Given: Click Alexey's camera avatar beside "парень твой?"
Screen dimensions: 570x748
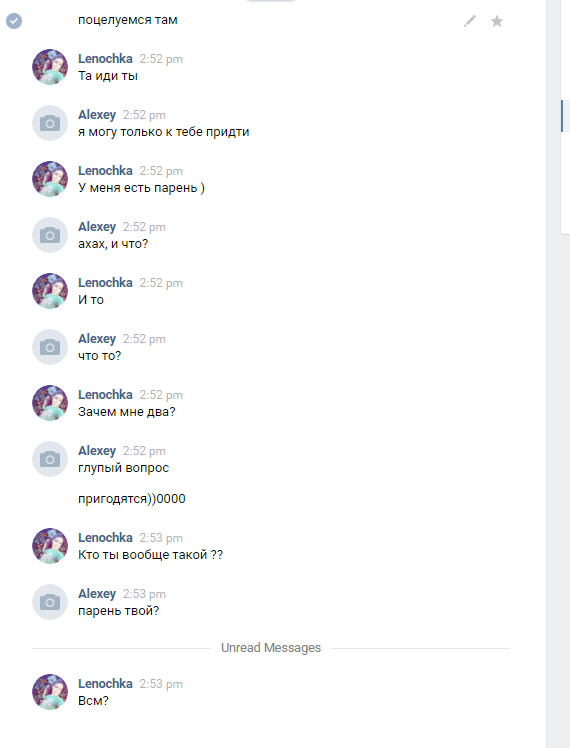Looking at the screenshot, I should pyautogui.click(x=50, y=602).
